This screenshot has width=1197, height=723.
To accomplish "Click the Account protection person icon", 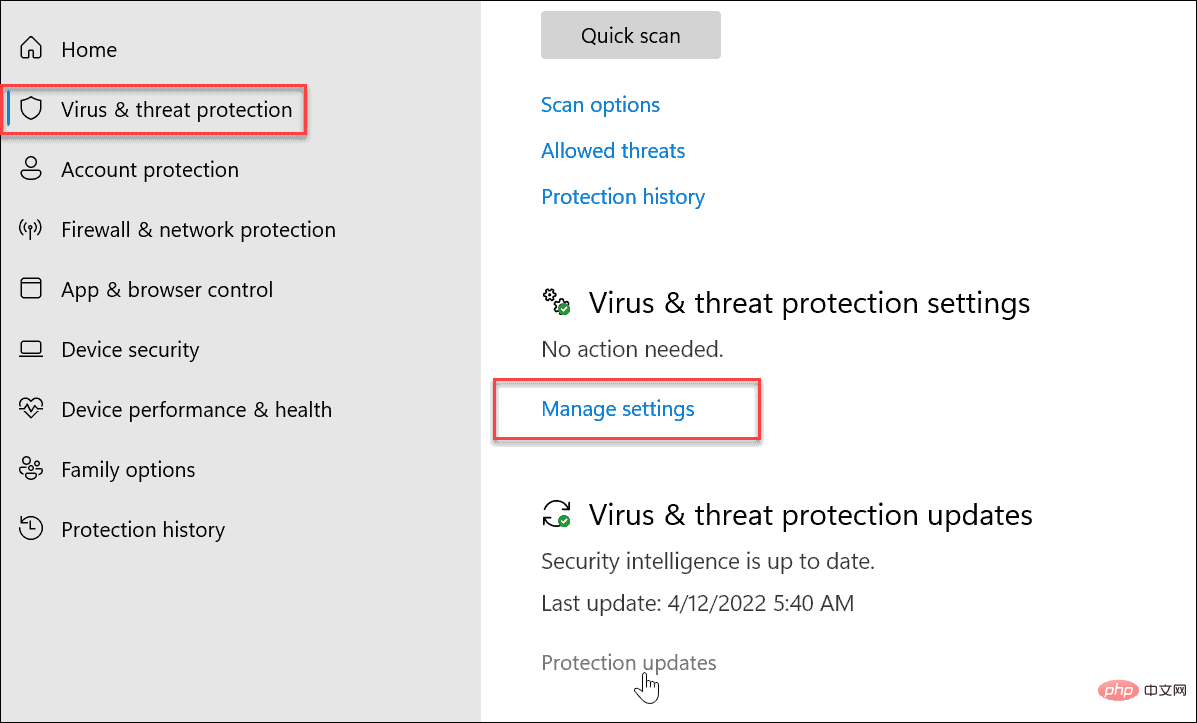I will [x=31, y=169].
